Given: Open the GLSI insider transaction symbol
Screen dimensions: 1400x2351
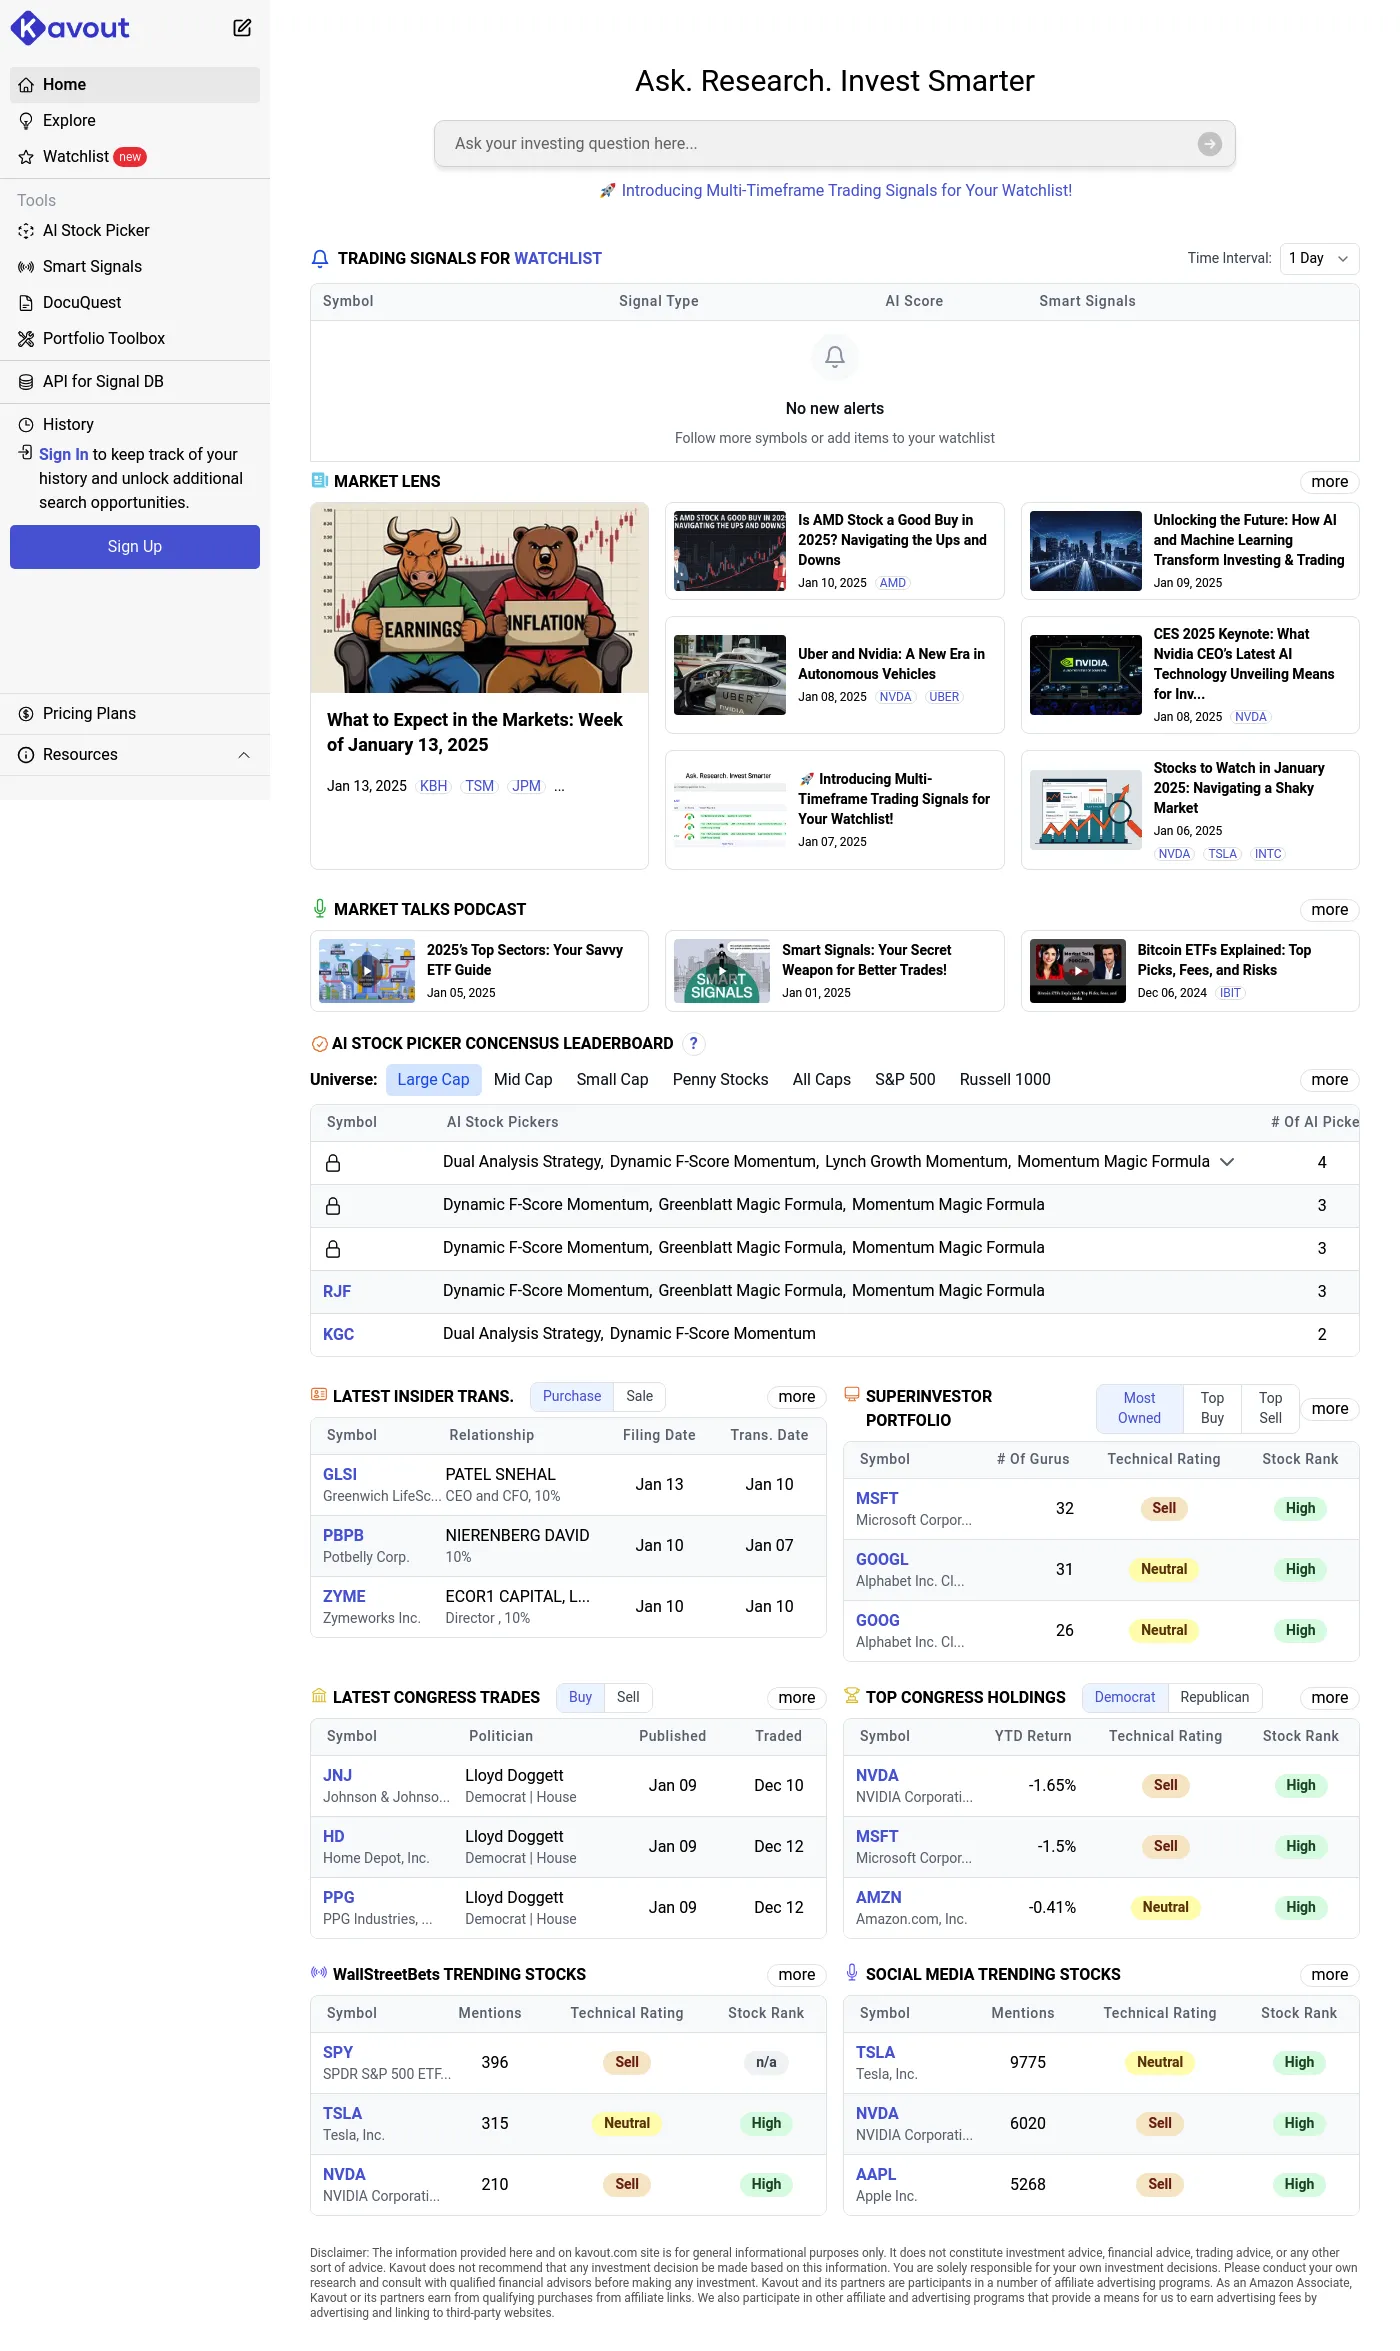Looking at the screenshot, I should 340,1475.
